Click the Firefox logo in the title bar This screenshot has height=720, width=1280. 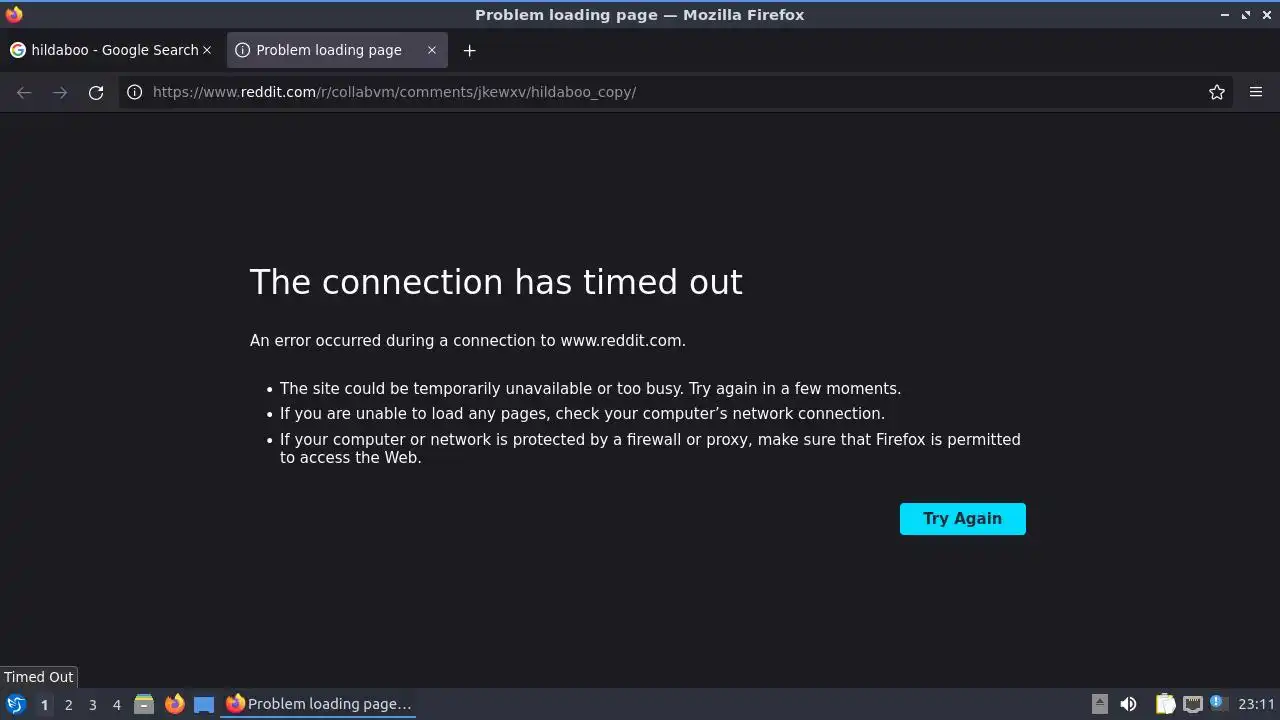tap(14, 14)
